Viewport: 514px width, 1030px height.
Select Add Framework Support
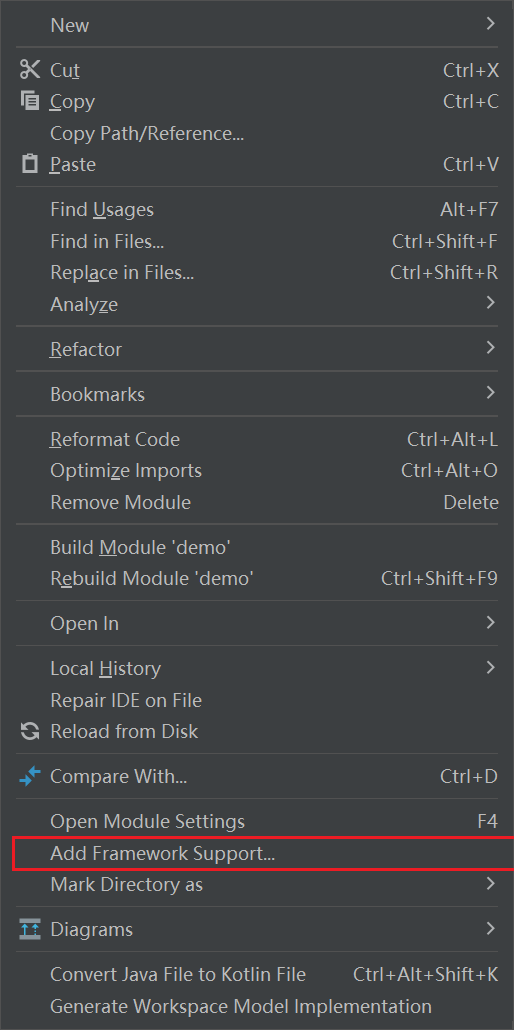(x=264, y=853)
